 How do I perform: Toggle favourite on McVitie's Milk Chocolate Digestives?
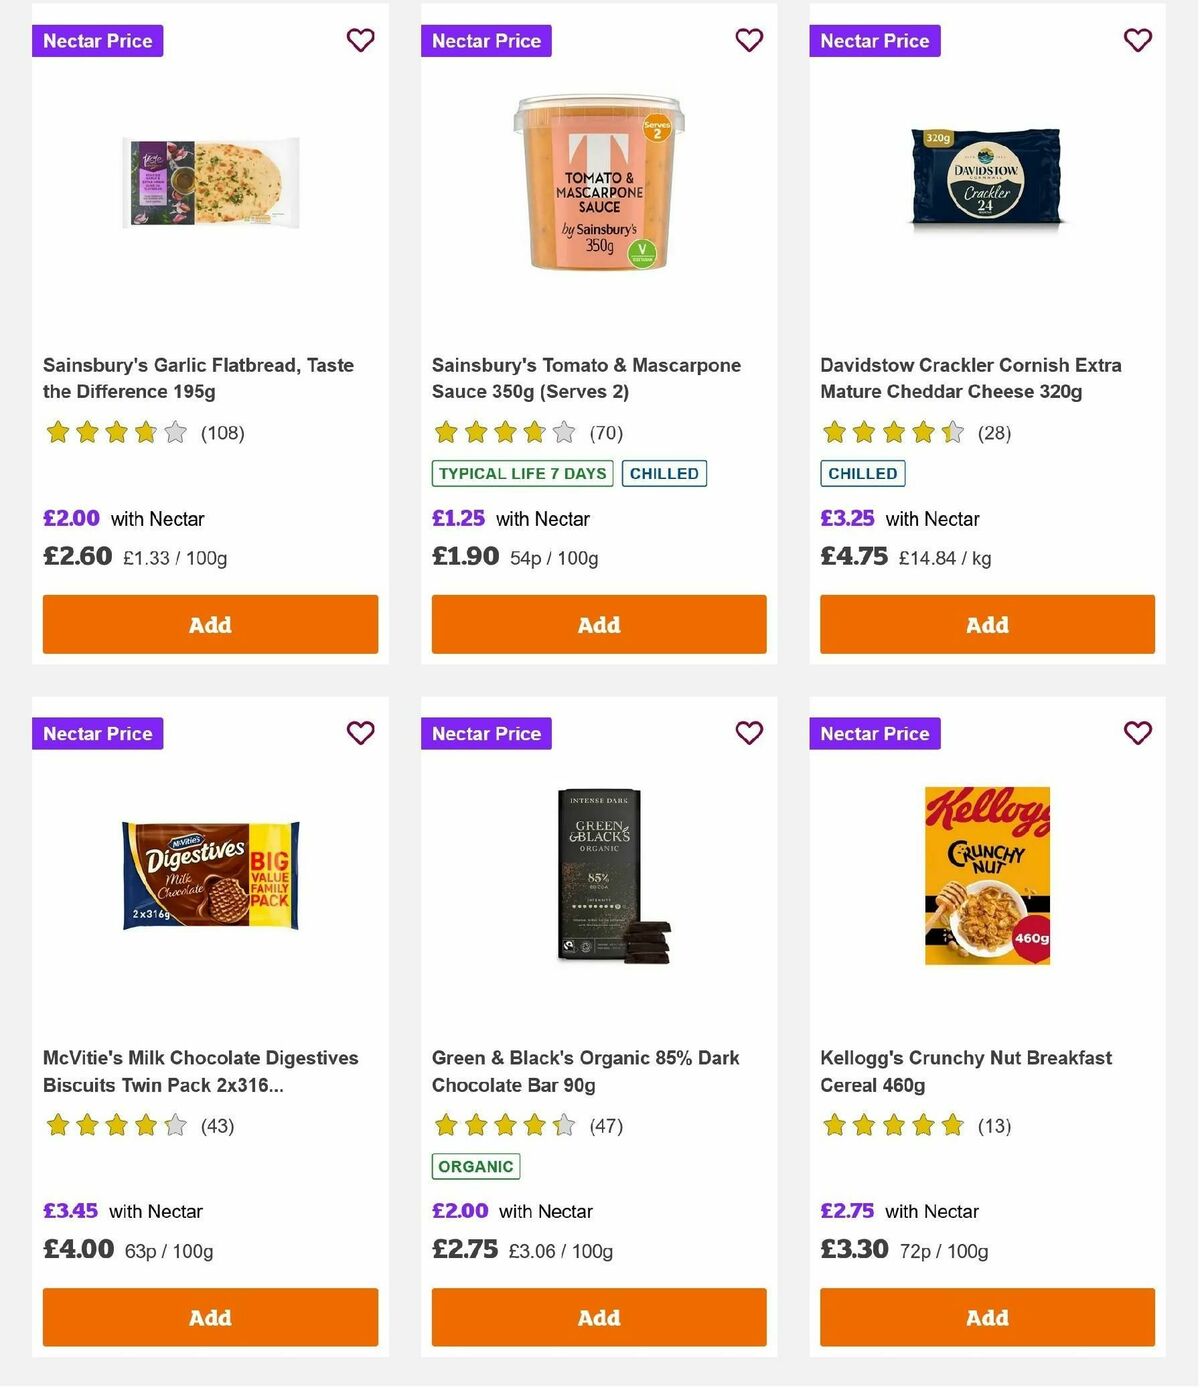point(360,733)
